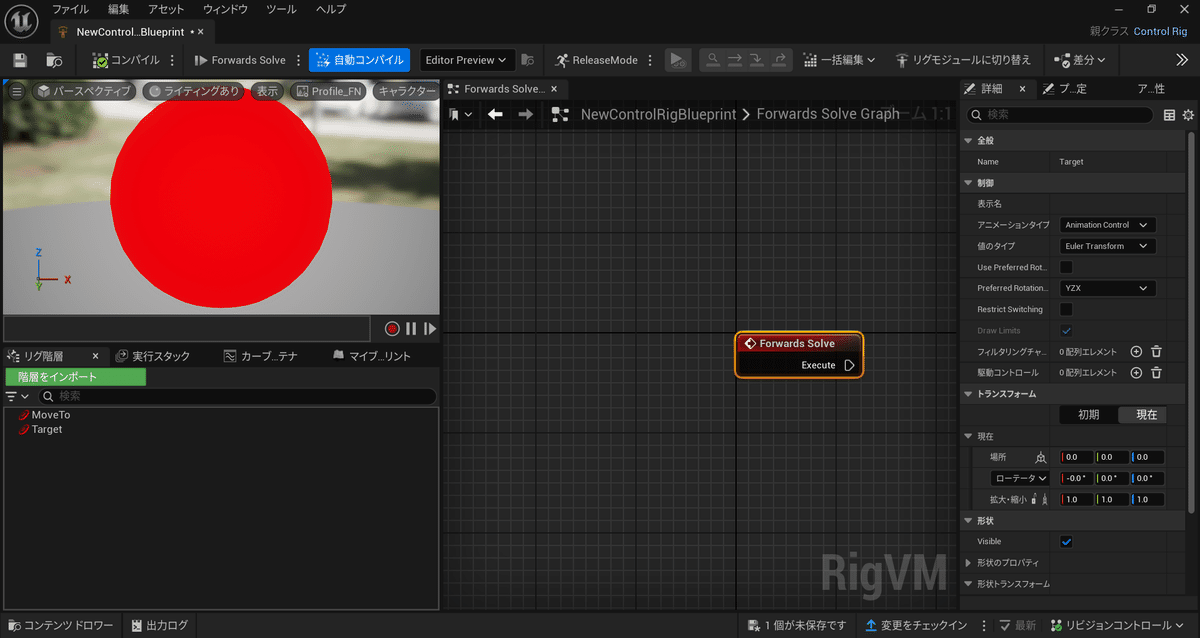Open the アニメーションタイプ Animation Control dropdown
The image size is (1200, 638).
tap(1108, 225)
